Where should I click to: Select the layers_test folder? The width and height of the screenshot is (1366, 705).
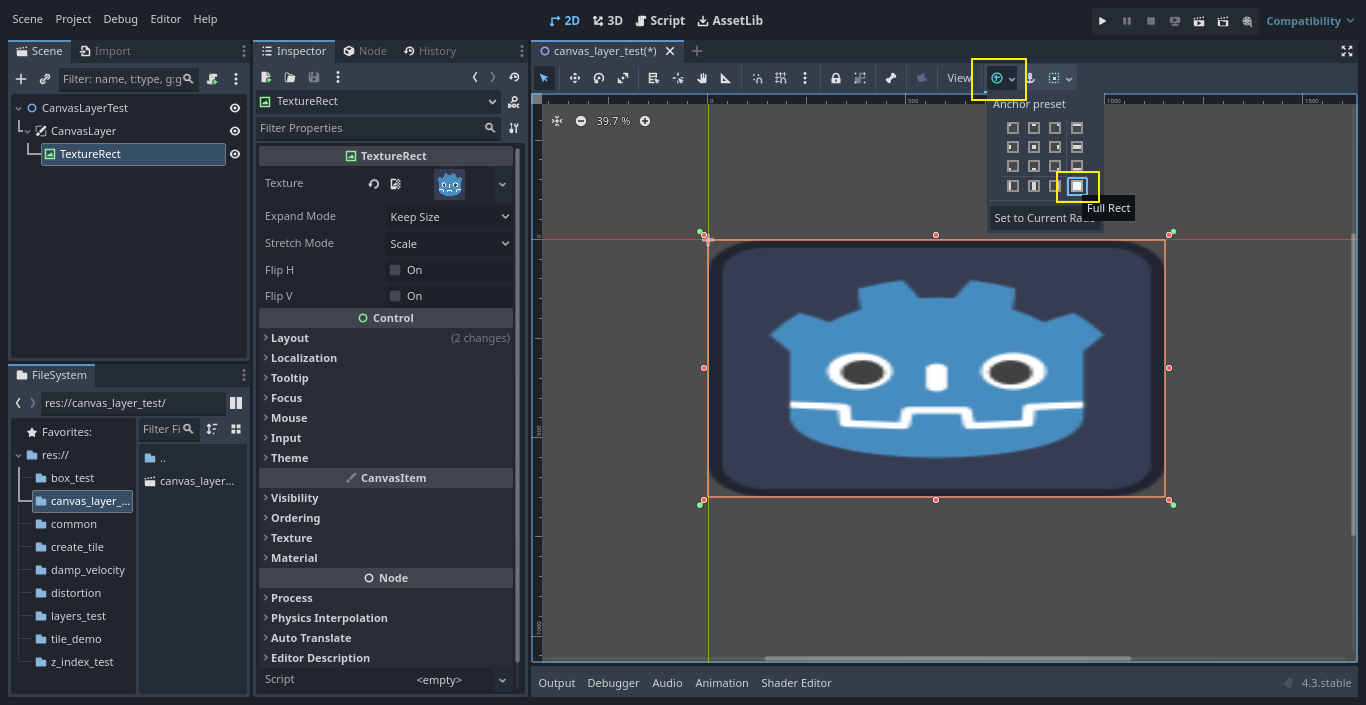(x=78, y=616)
